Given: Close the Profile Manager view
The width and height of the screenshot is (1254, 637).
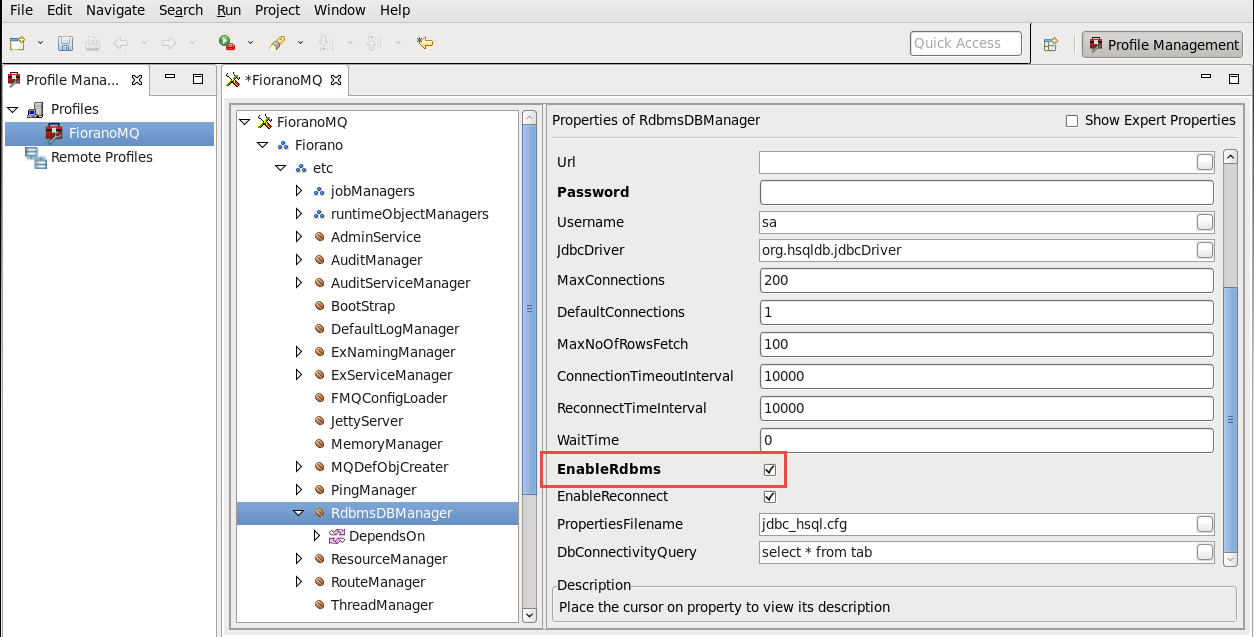Looking at the screenshot, I should point(137,79).
